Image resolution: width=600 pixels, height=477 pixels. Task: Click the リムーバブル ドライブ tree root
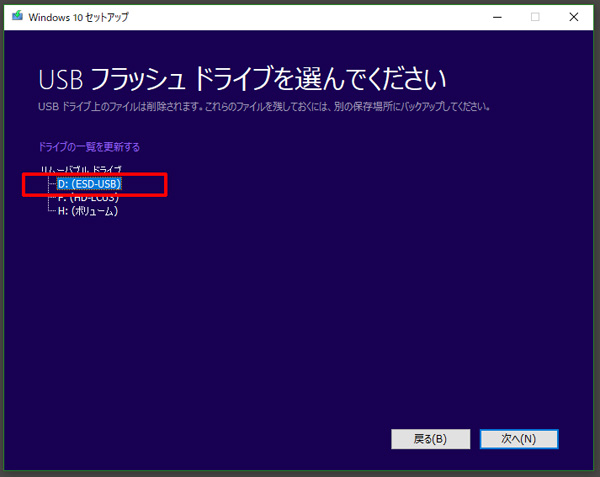(x=81, y=169)
